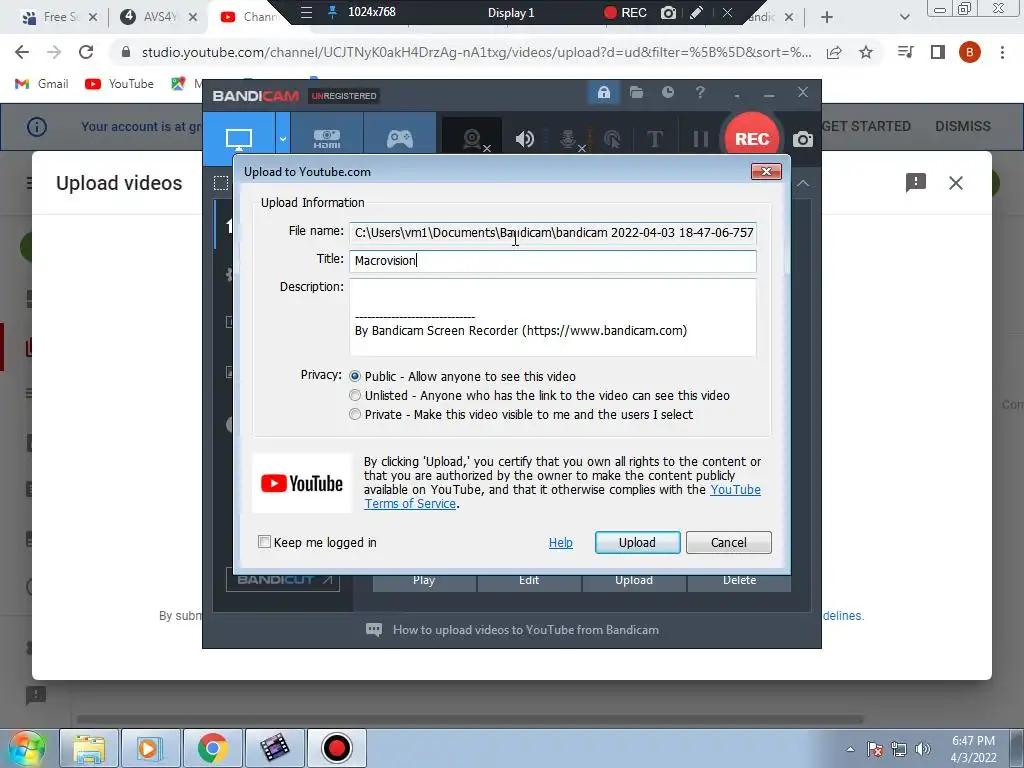Go back in Chrome
This screenshot has height=768, width=1024.
(22, 52)
